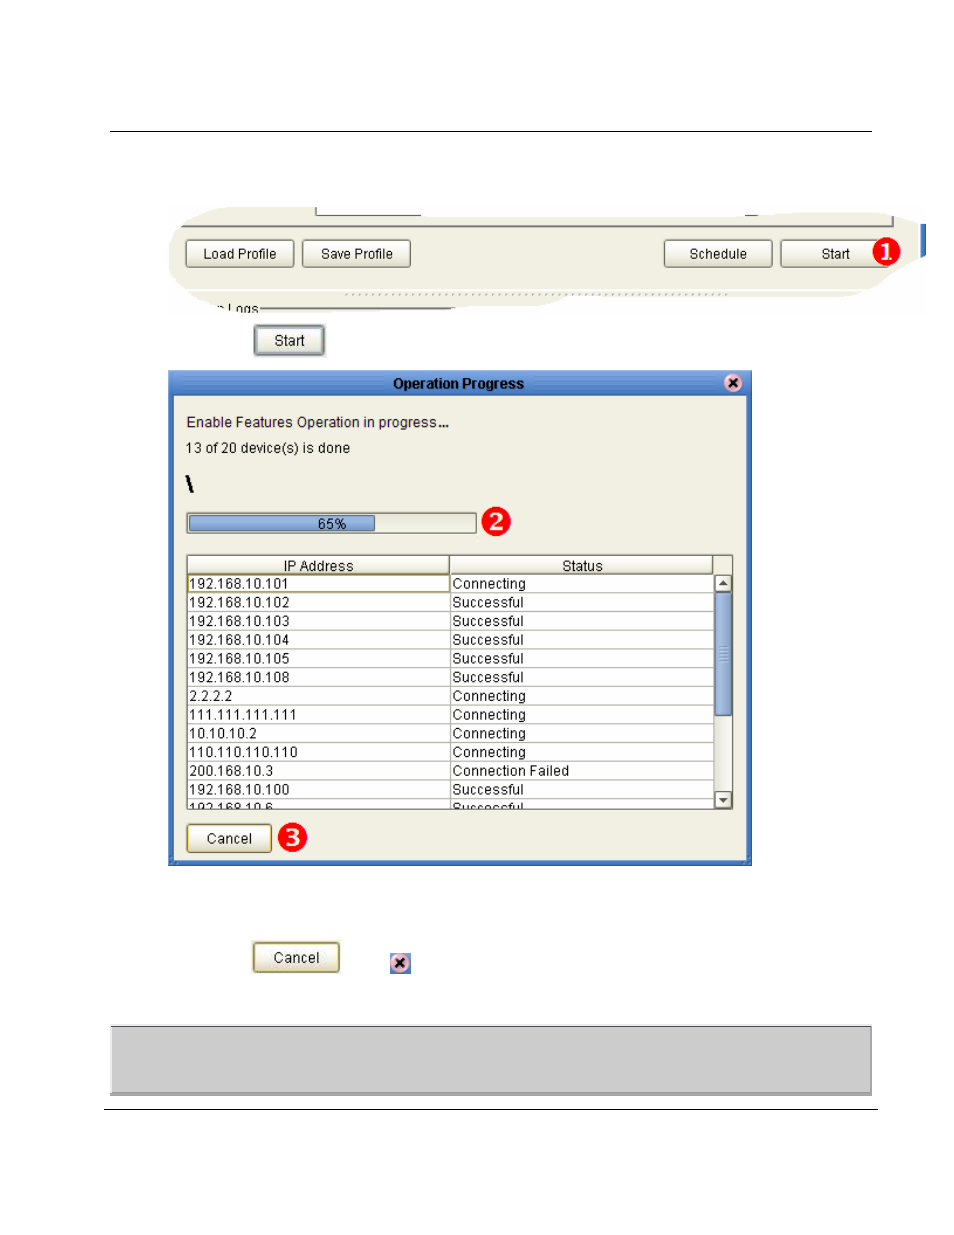Open the Schedule button
Viewport: 954px width, 1235px height.
tap(718, 254)
